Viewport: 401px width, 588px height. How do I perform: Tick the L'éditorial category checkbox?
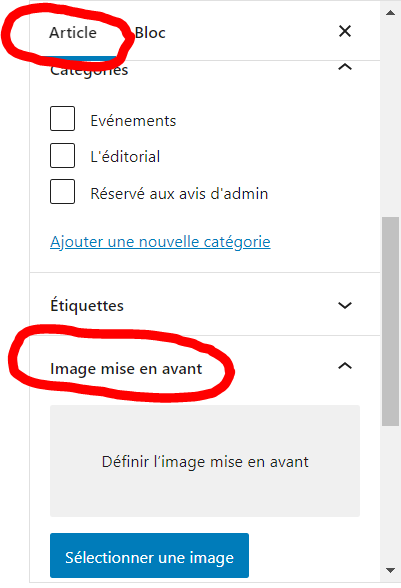pyautogui.click(x=62, y=155)
